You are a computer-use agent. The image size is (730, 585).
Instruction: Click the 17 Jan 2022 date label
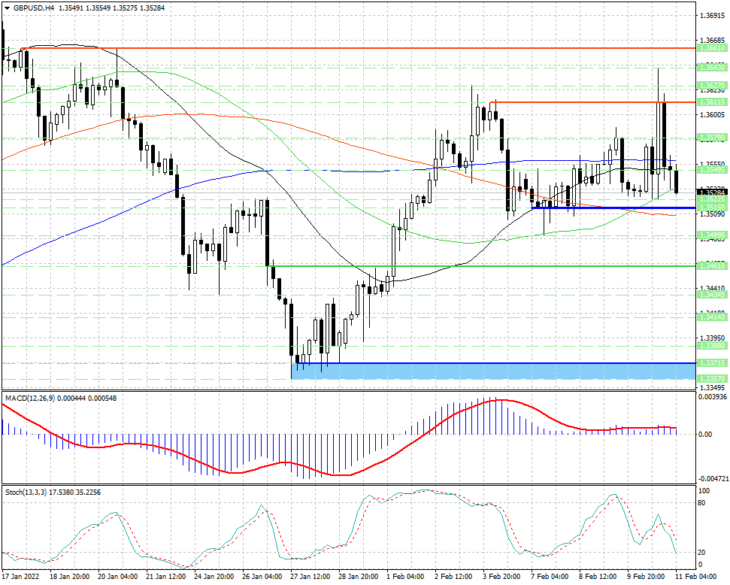(20, 576)
